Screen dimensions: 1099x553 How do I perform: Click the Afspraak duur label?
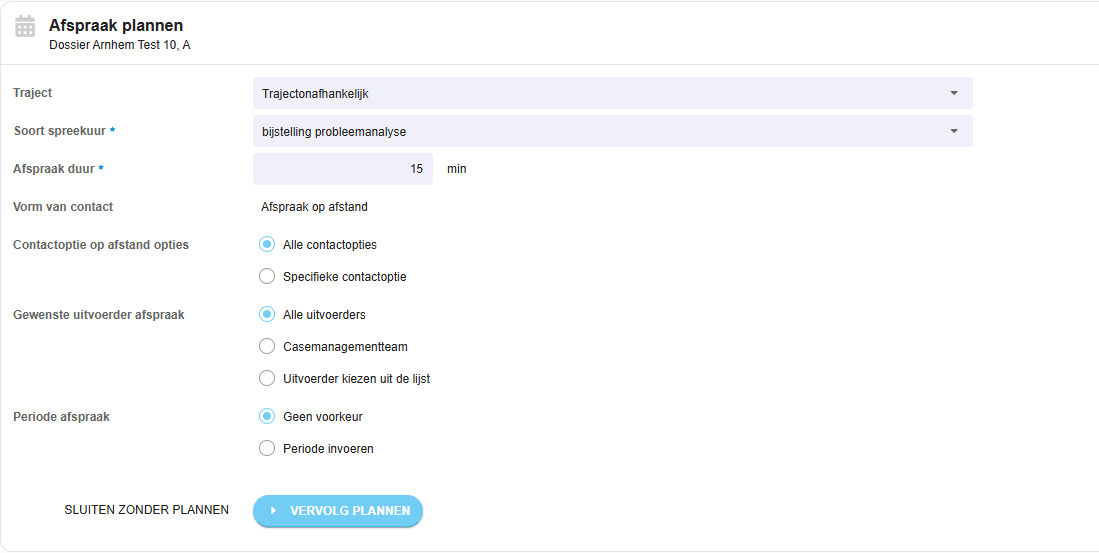tap(54, 169)
